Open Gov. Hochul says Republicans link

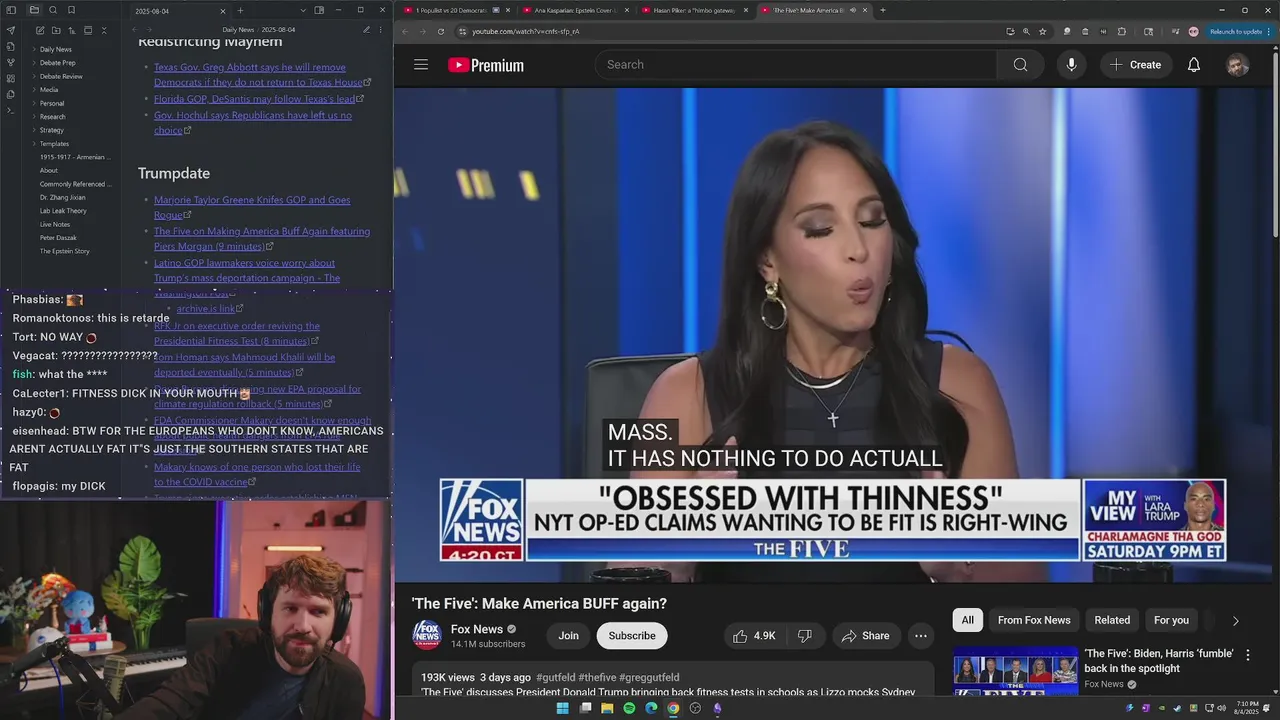tap(253, 122)
